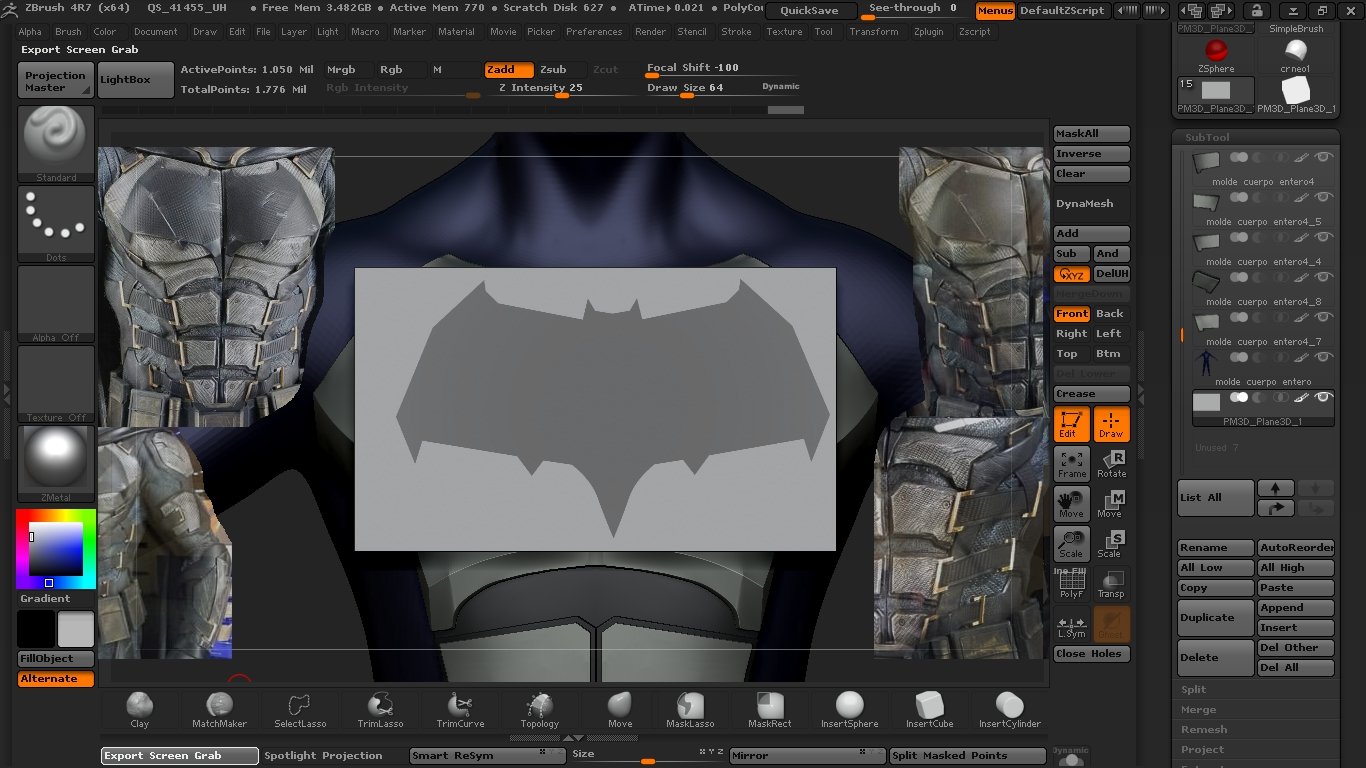
Task: Click the Close Holes button
Action: click(1092, 654)
